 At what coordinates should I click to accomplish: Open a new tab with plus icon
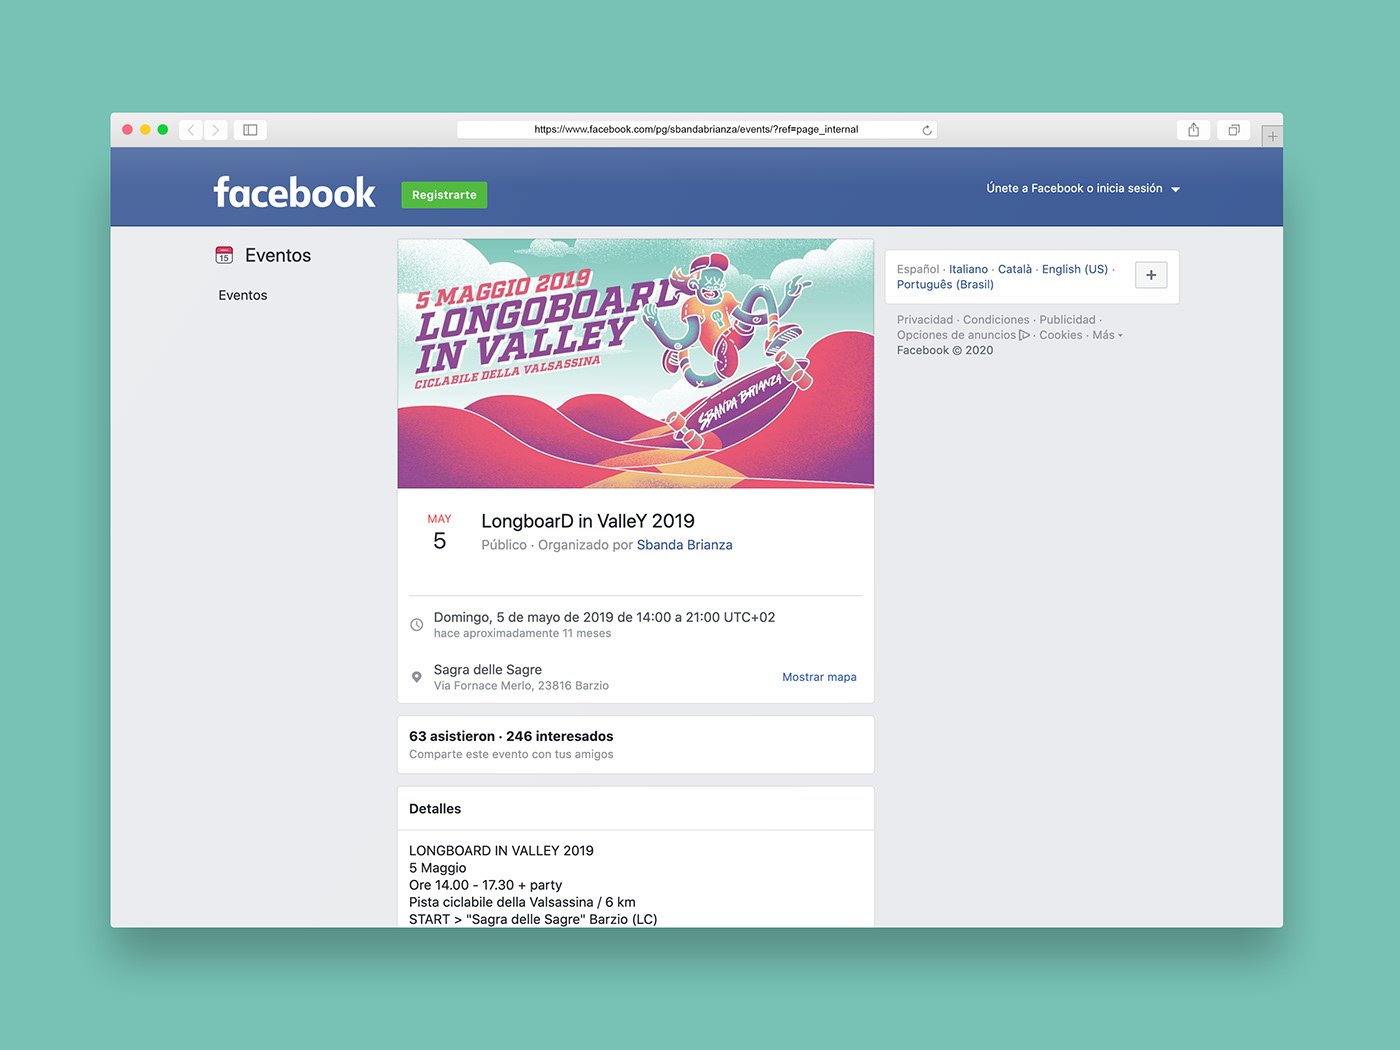(x=1272, y=136)
